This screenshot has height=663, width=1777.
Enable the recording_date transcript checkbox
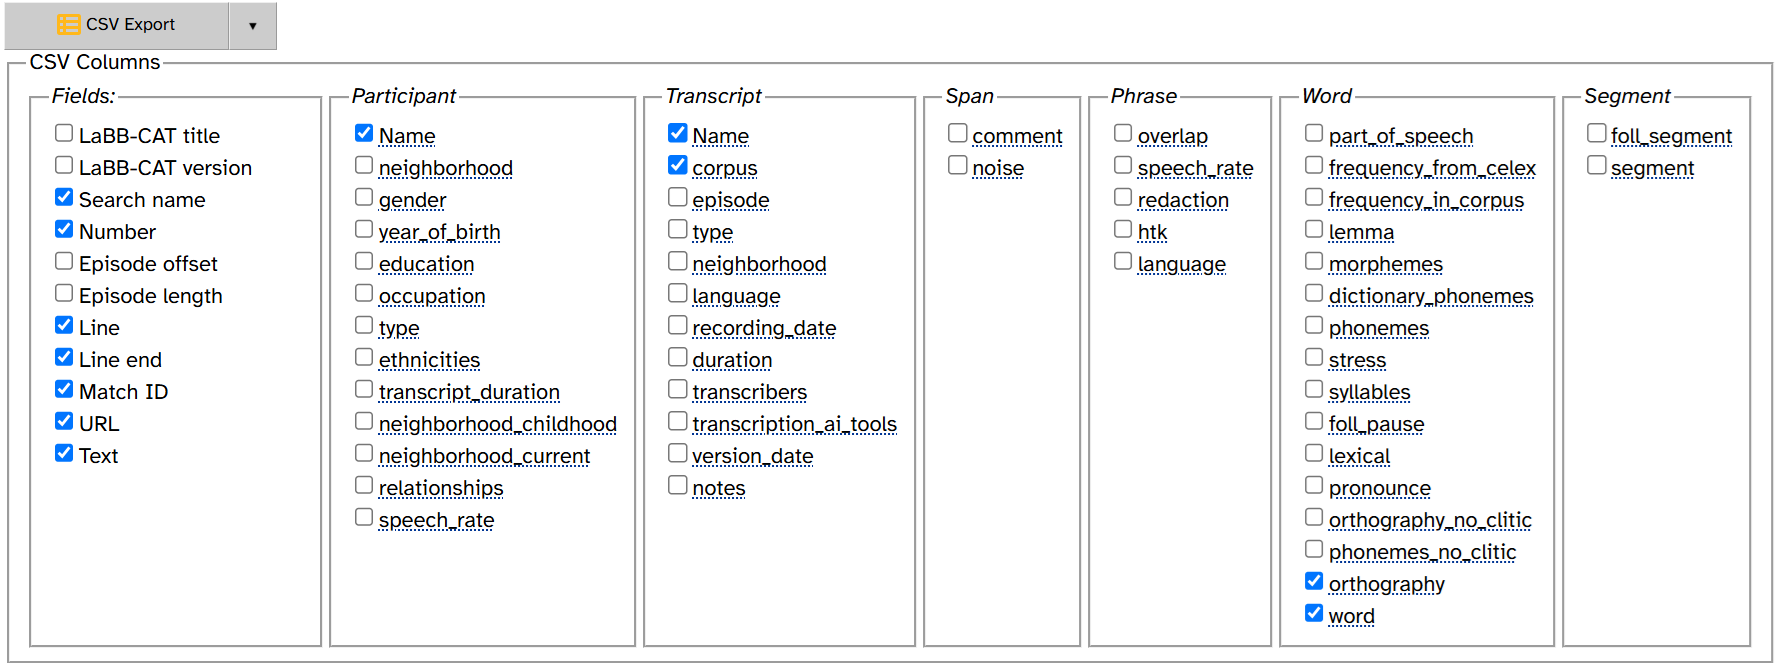[x=678, y=325]
